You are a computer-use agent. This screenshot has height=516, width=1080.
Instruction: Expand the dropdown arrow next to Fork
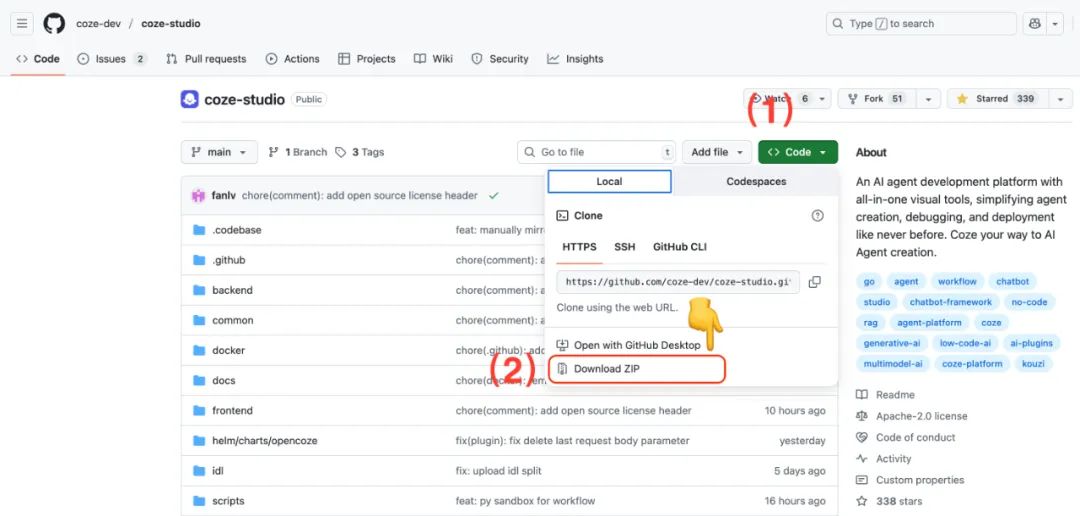(x=928, y=99)
